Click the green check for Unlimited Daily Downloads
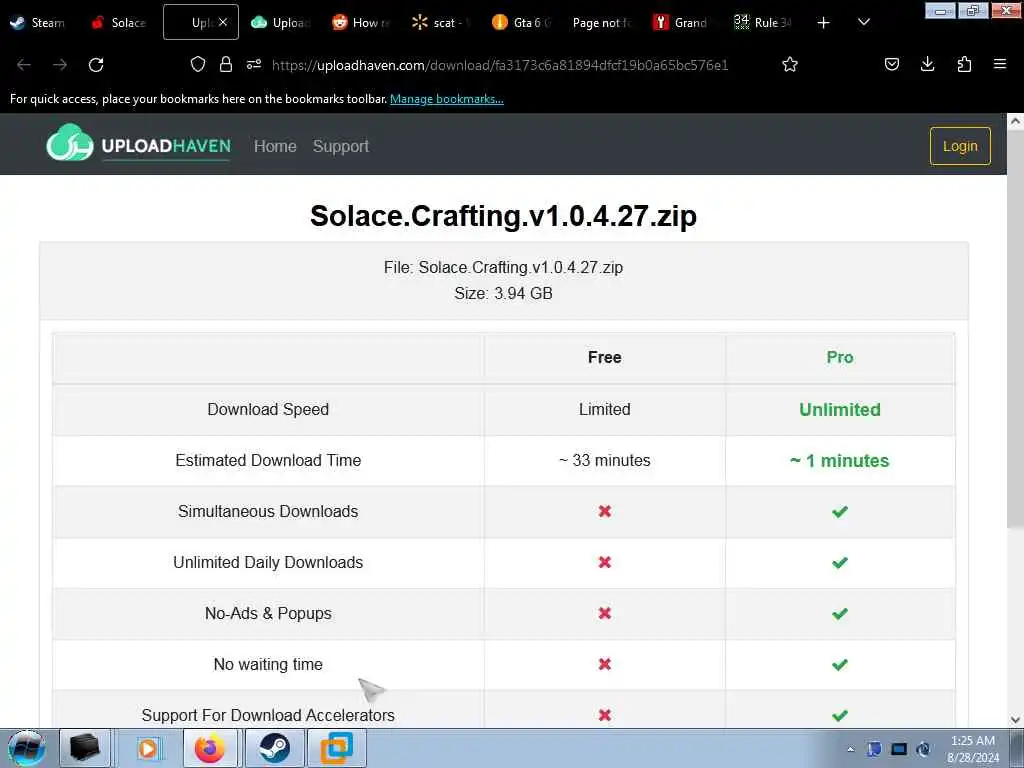The height and width of the screenshot is (768, 1024). (840, 562)
